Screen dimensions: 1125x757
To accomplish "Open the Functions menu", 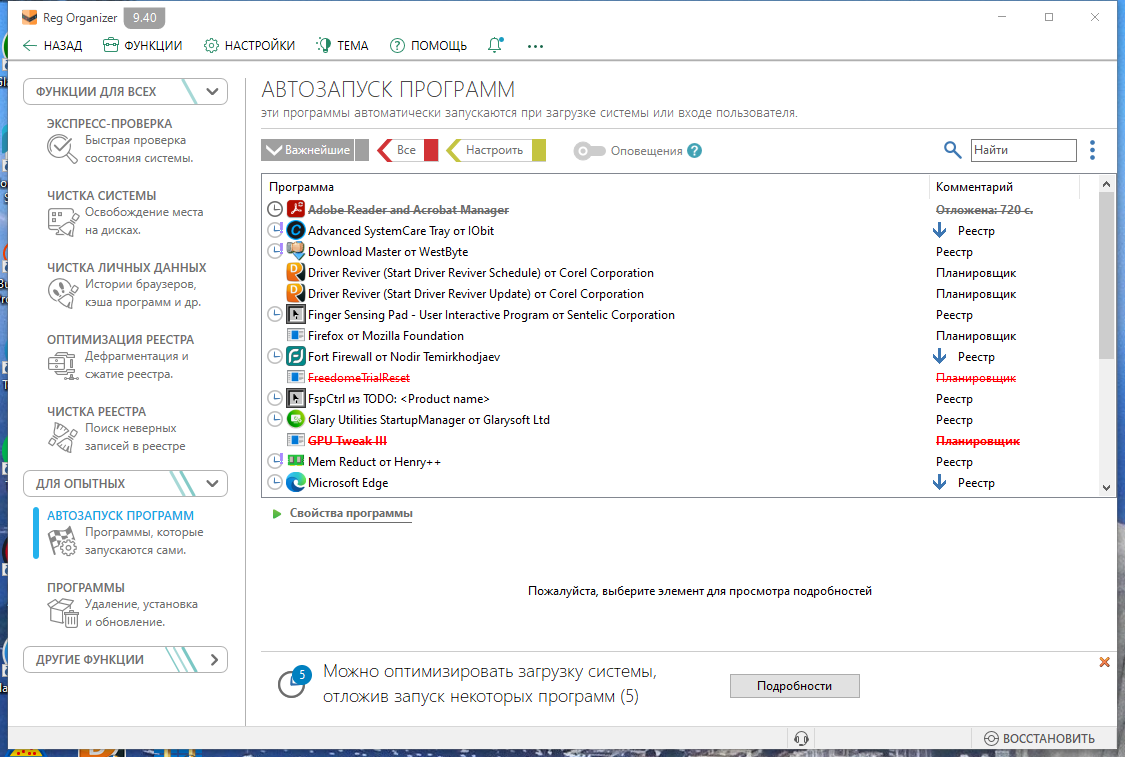I will (143, 46).
